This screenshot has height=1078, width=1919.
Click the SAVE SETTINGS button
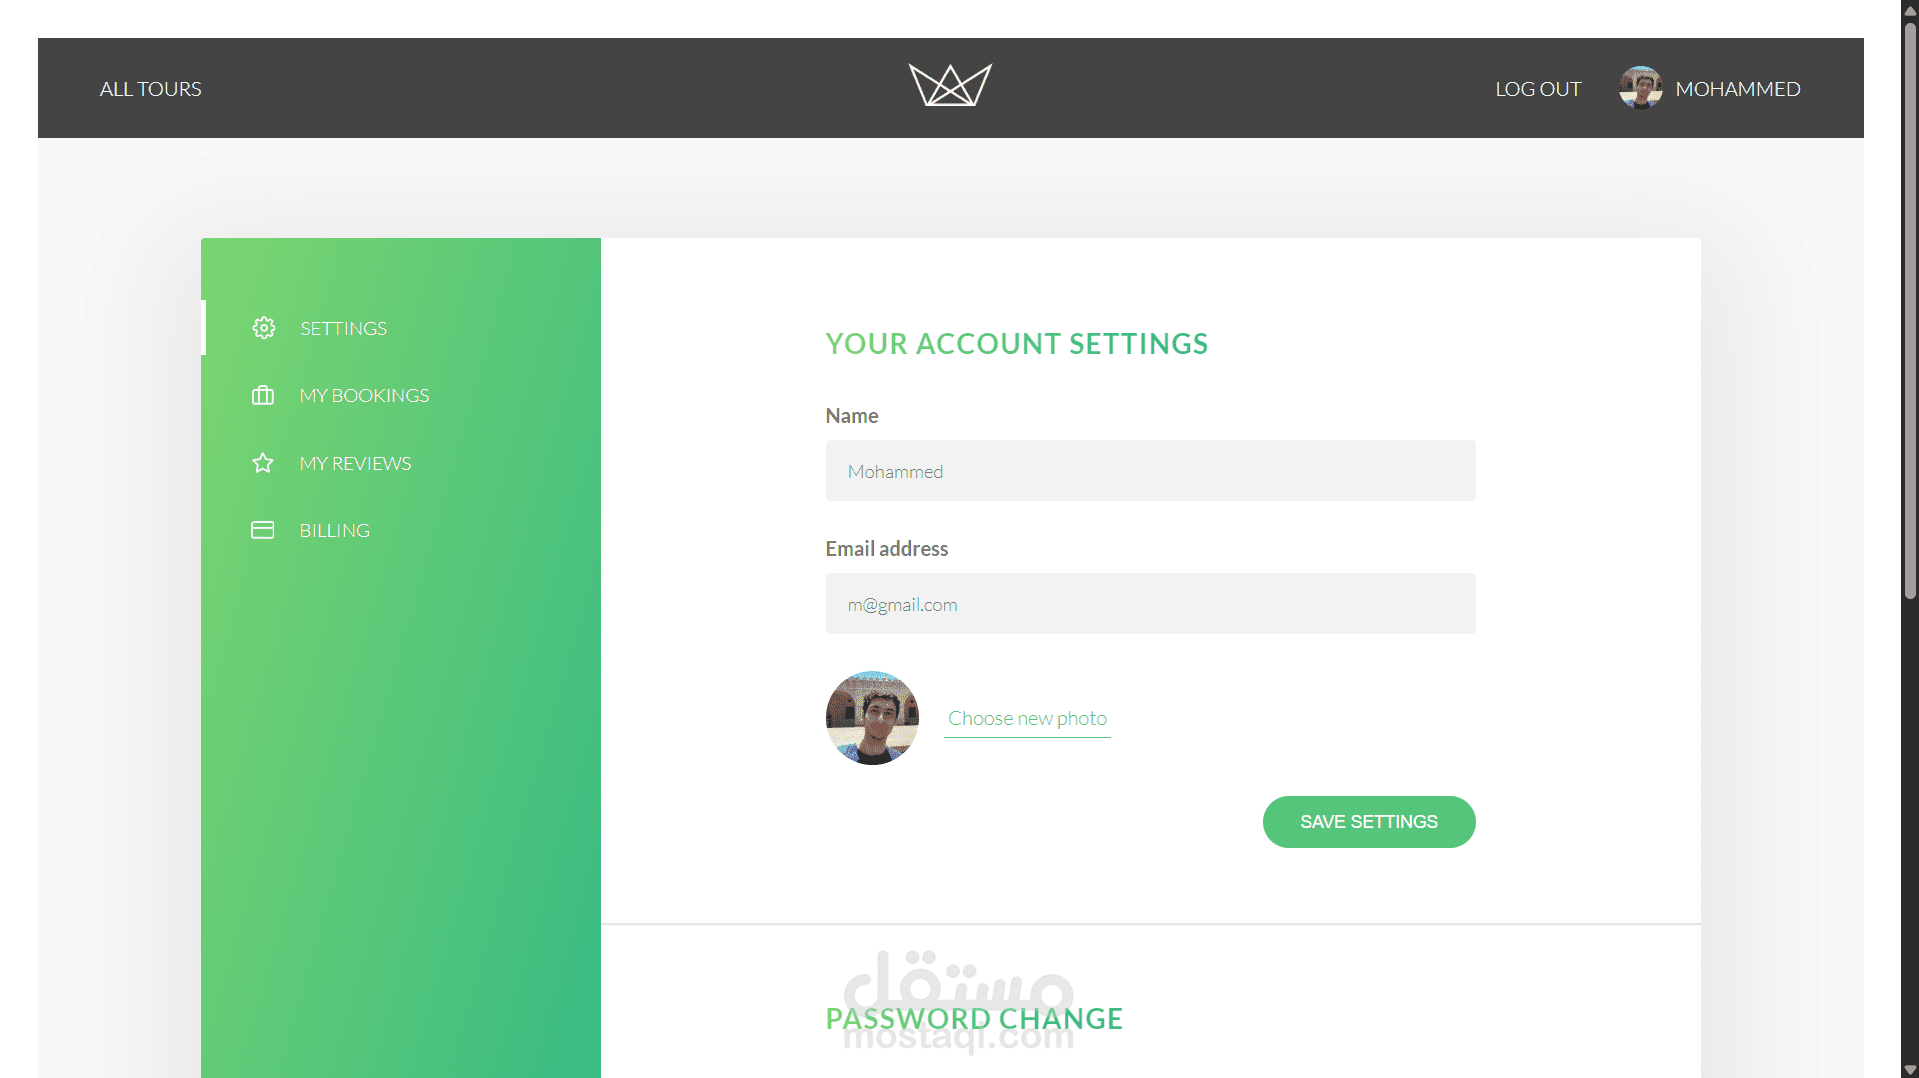[1369, 822]
